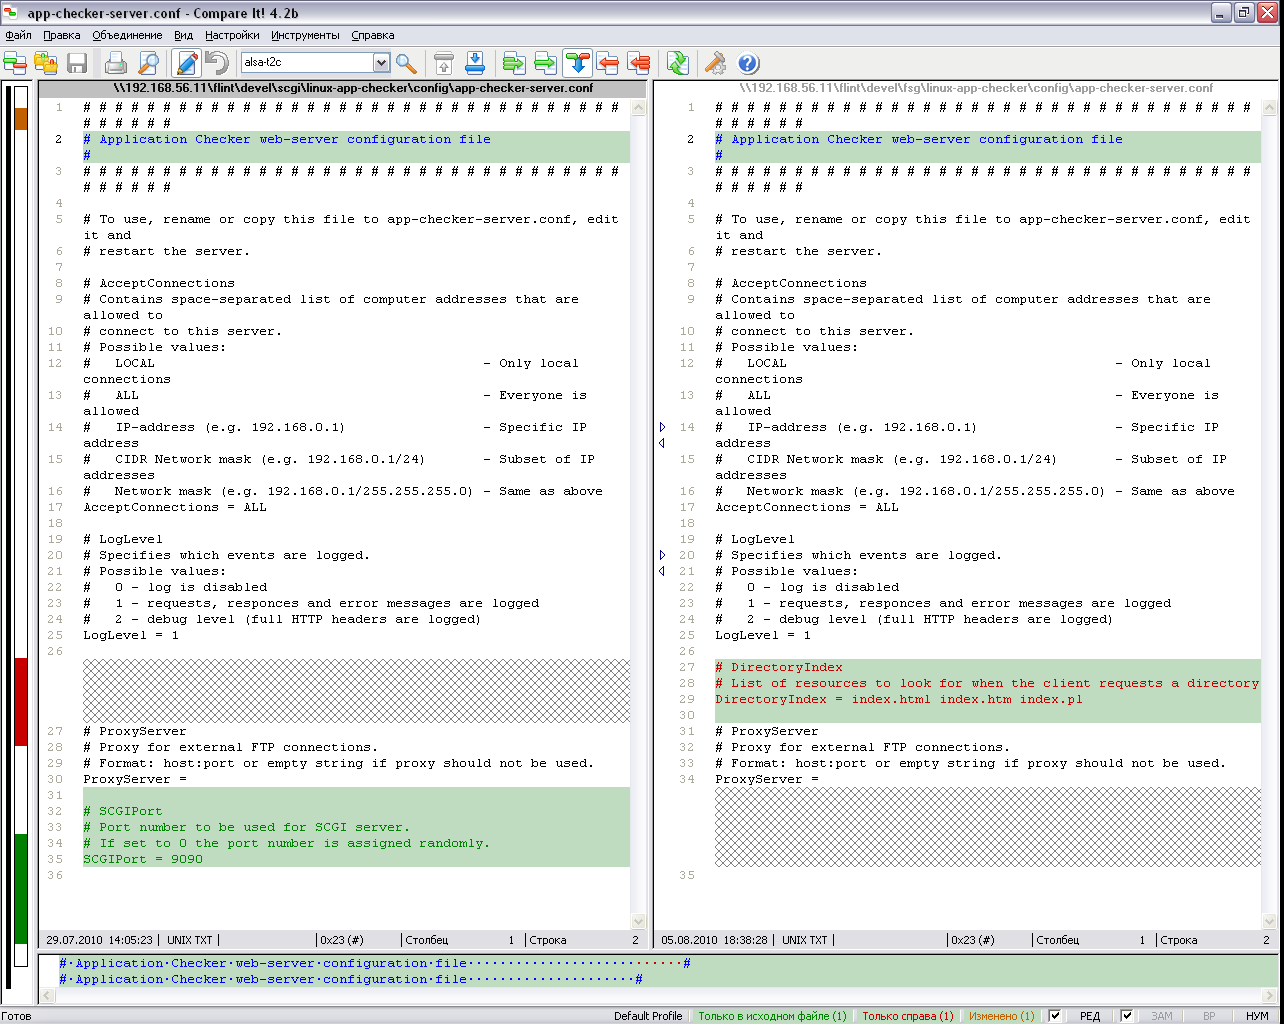Open the Вид menu
Image resolution: width=1284 pixels, height=1024 pixels.
click(183, 35)
